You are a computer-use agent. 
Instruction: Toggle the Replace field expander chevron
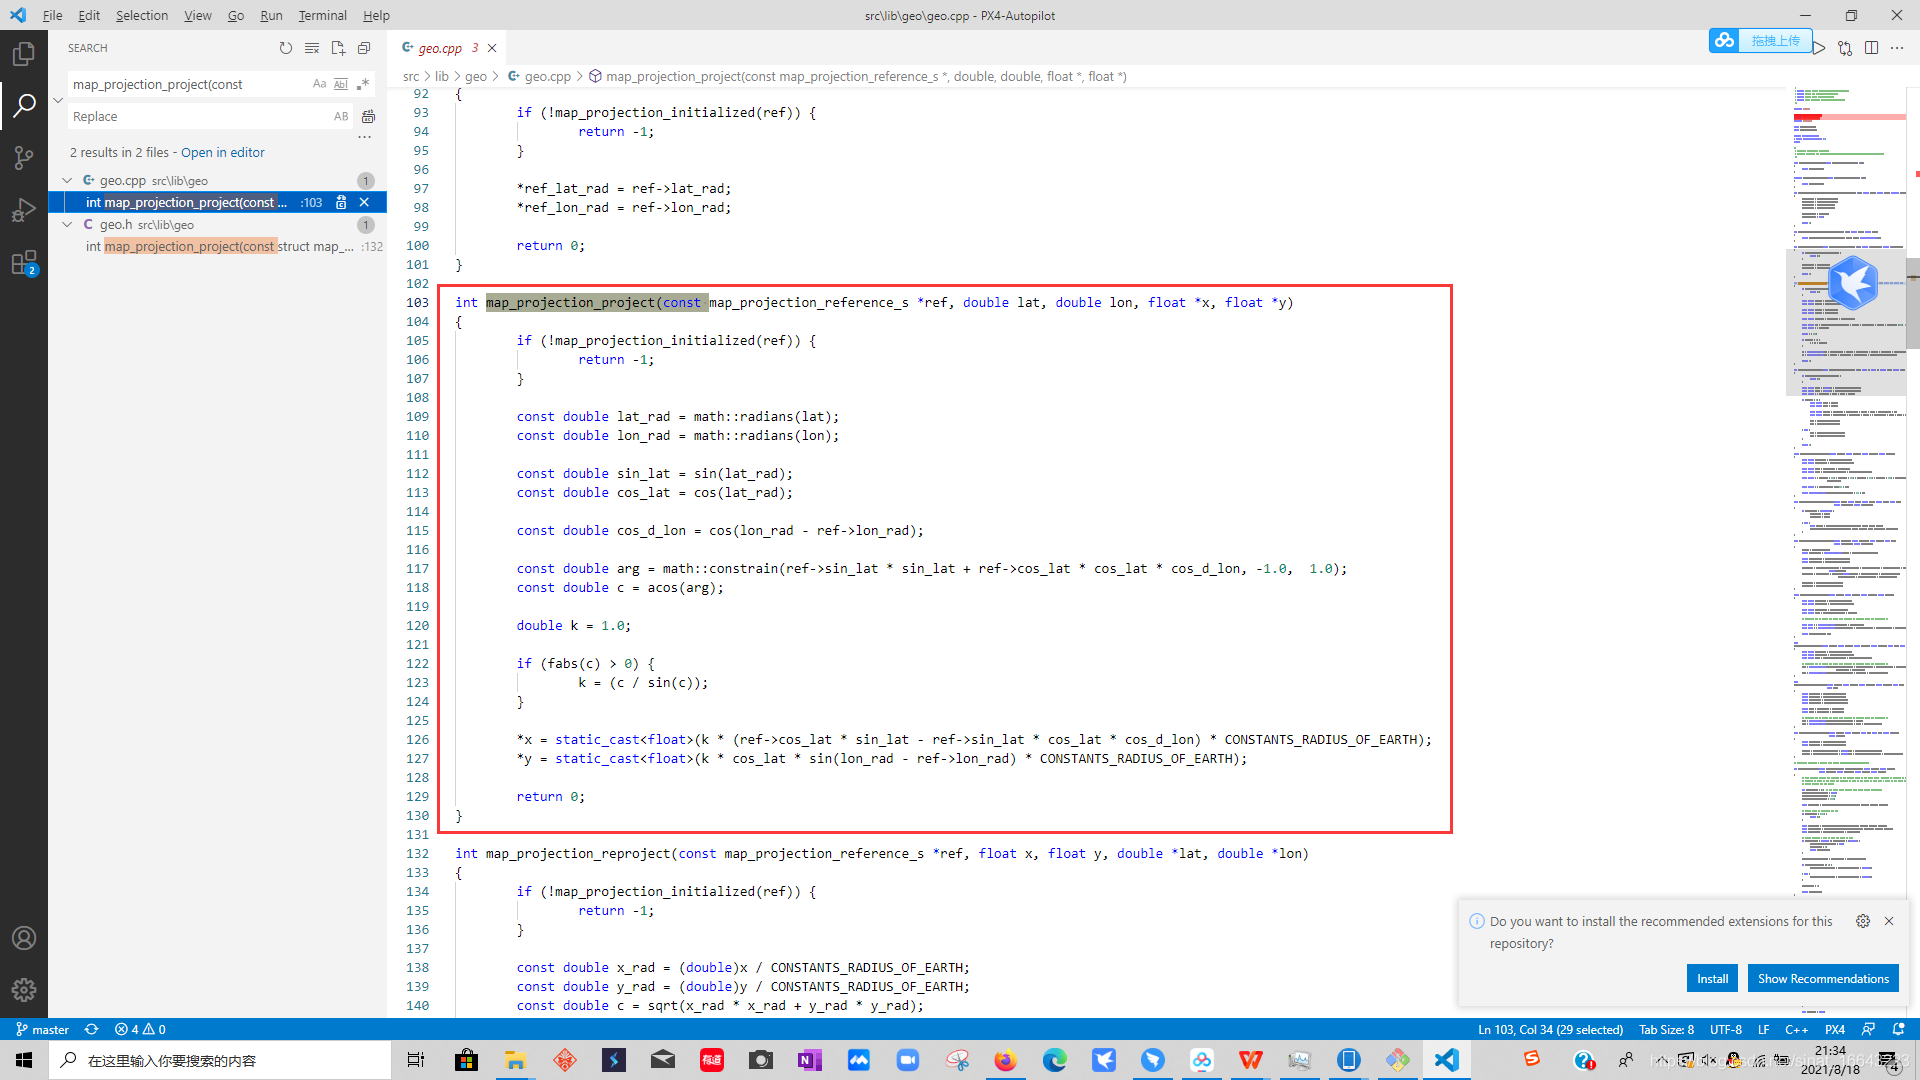coord(58,100)
